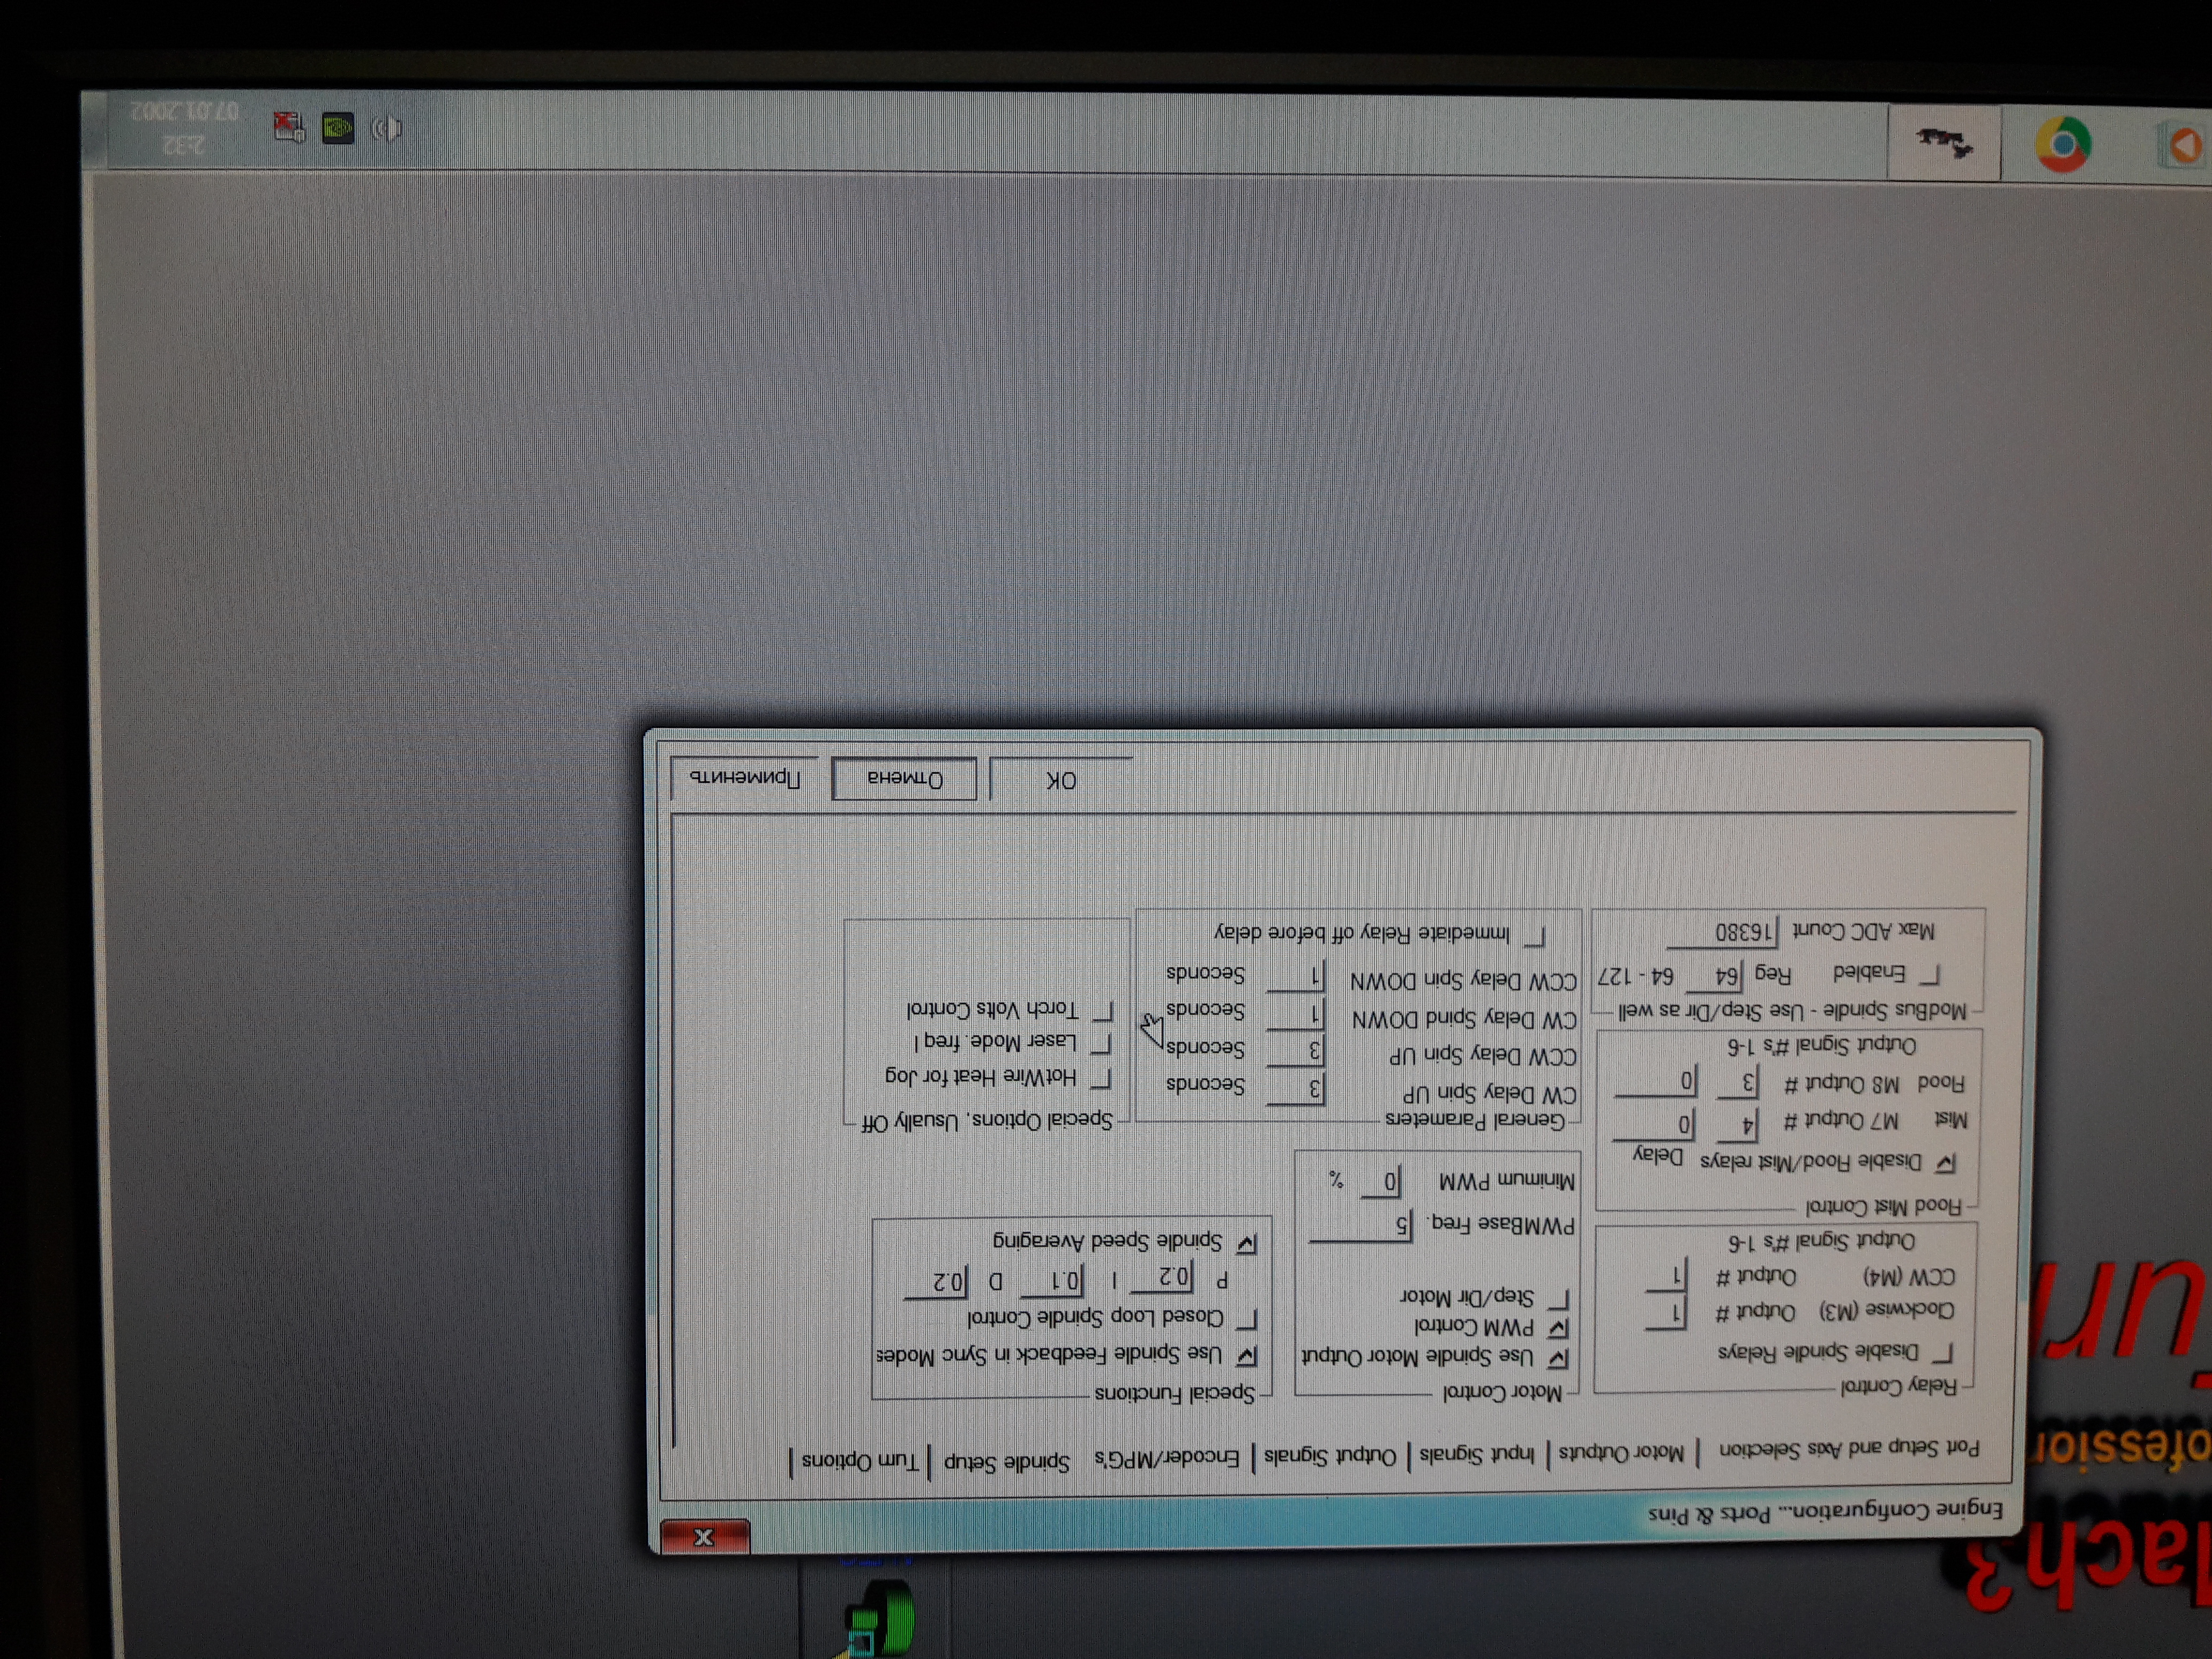Click the network tray icon with red X
Image resolution: width=2212 pixels, height=1659 pixels.
click(x=290, y=127)
